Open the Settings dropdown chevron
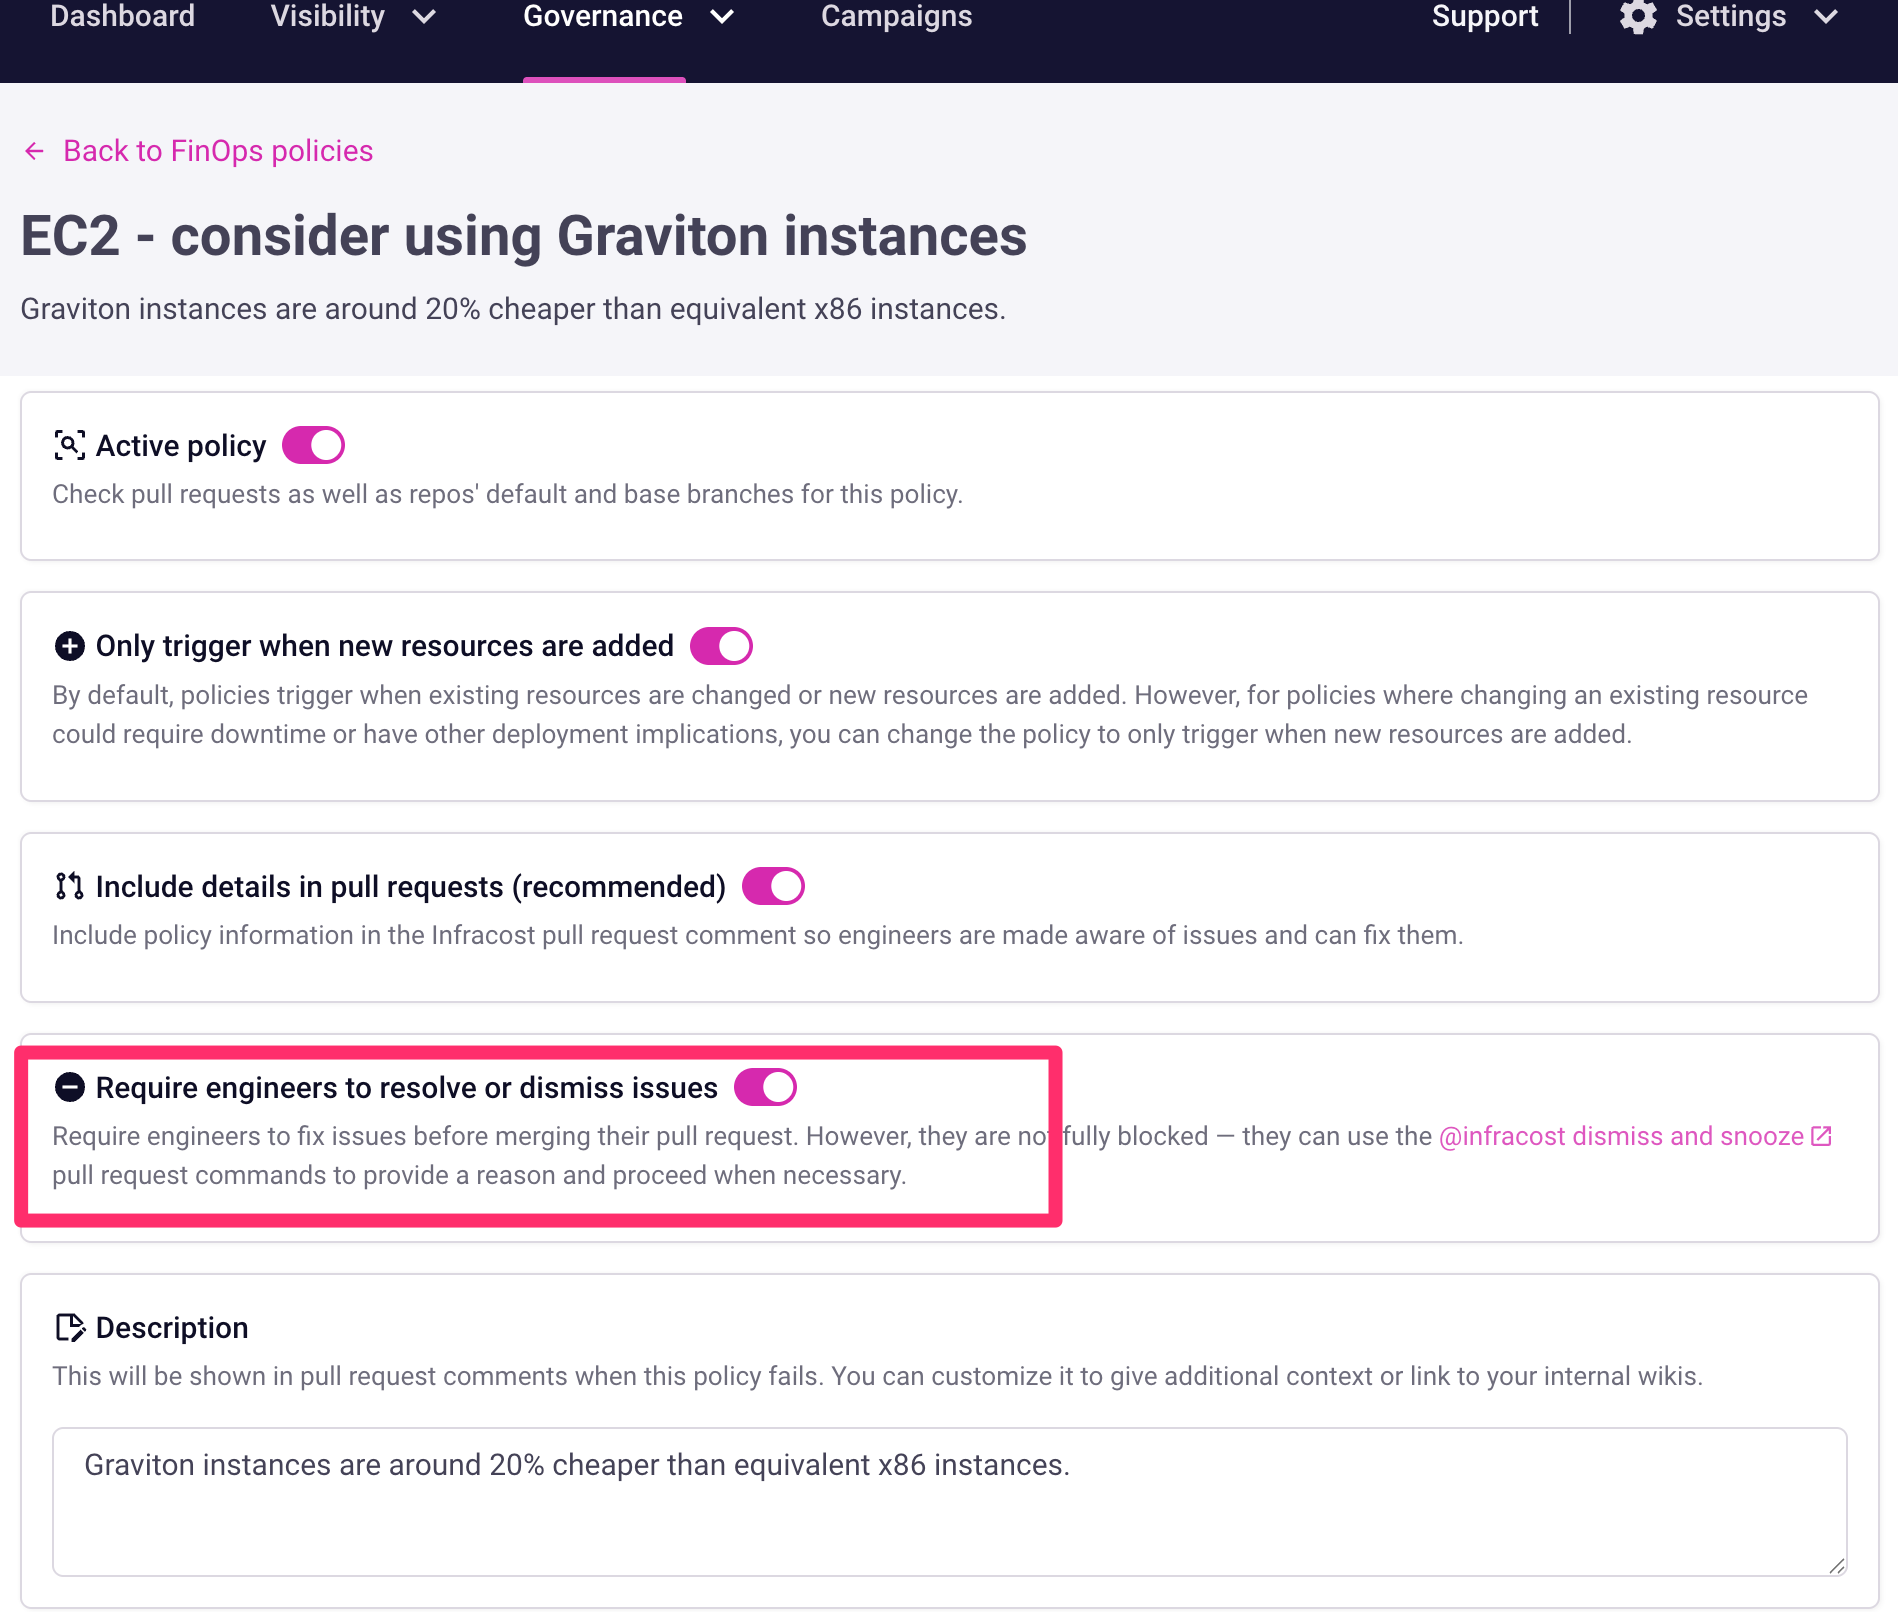The width and height of the screenshot is (1898, 1612). coord(1826,17)
